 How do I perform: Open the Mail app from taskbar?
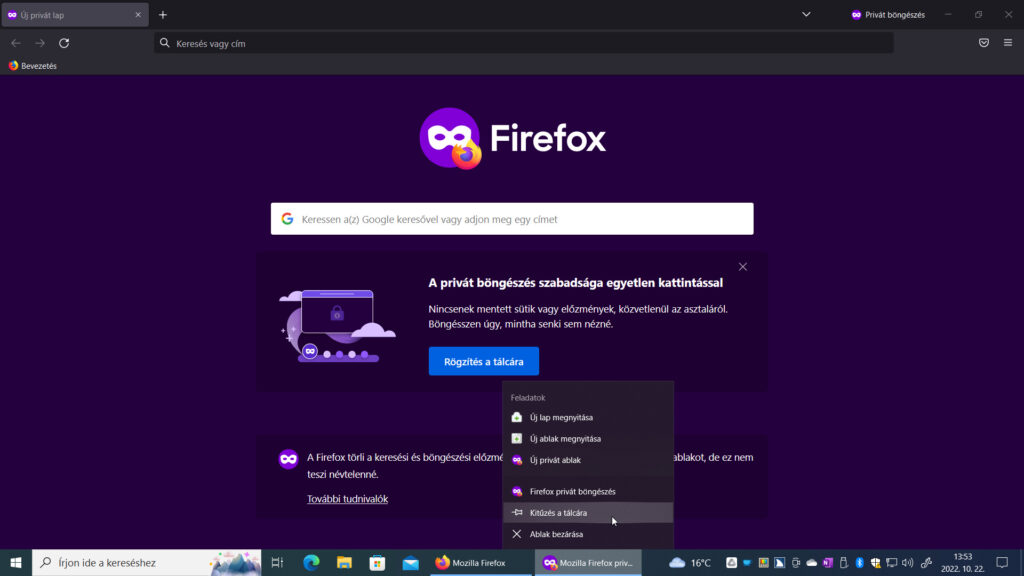click(x=411, y=562)
